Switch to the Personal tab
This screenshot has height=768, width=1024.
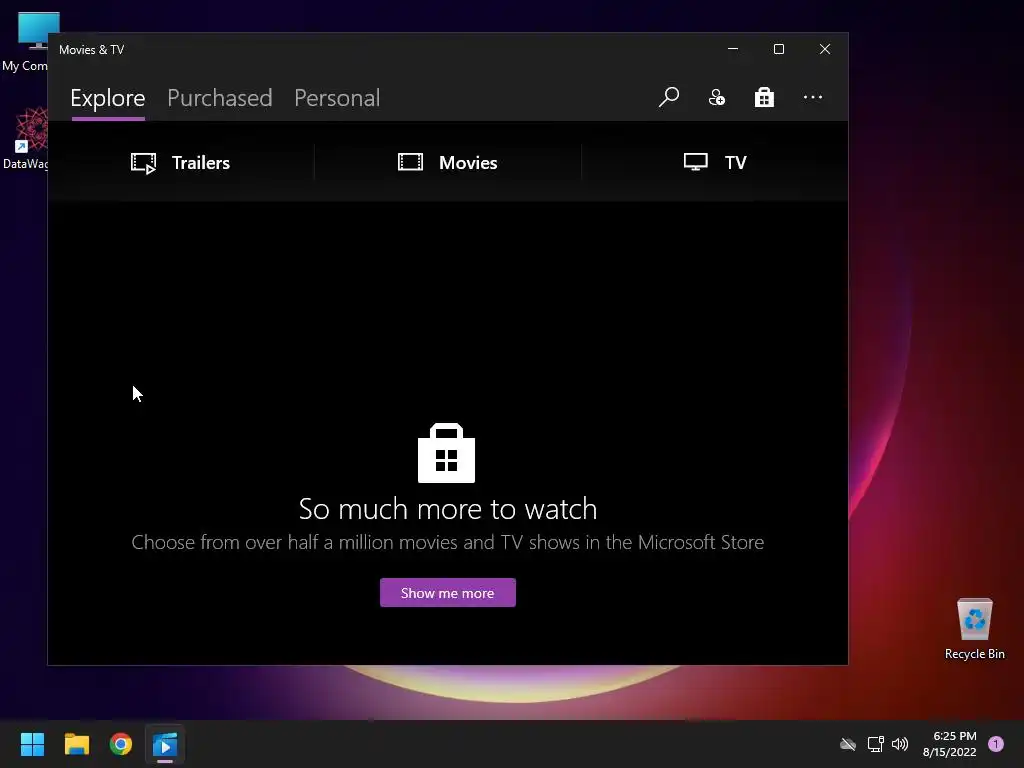[x=337, y=98]
